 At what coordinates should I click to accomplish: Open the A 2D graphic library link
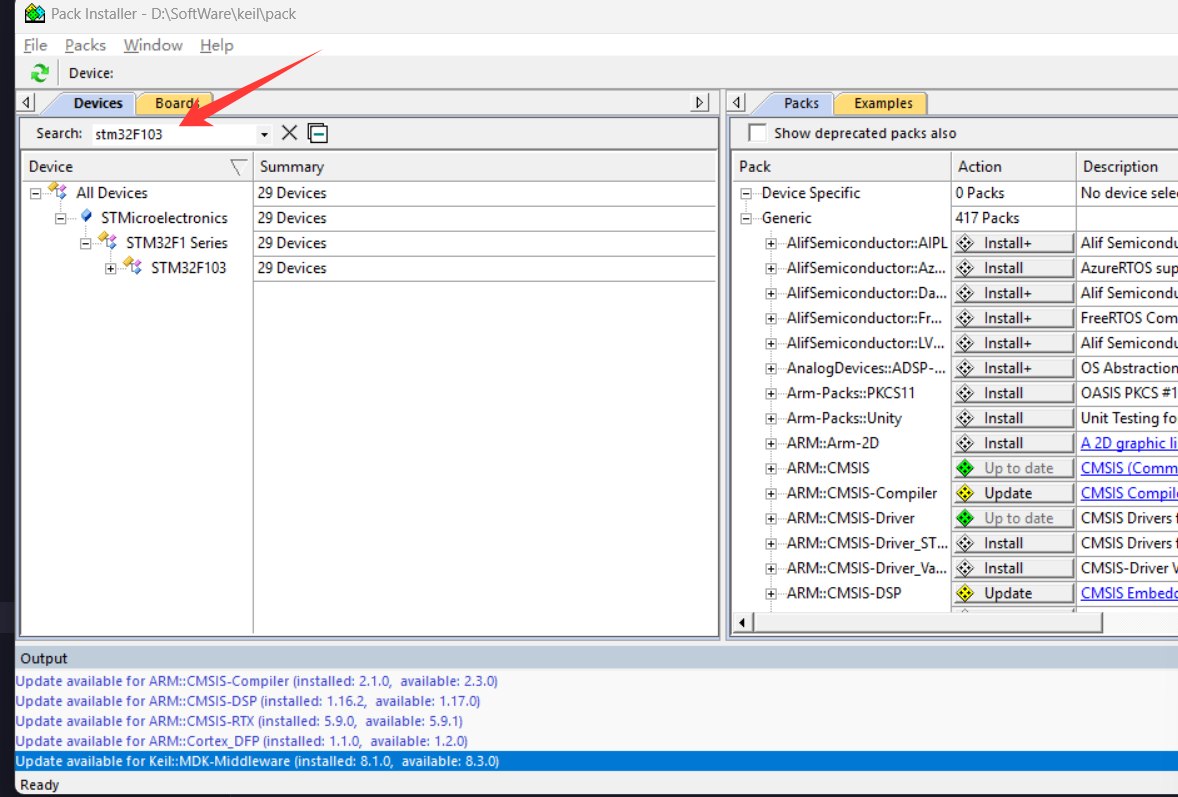pyautogui.click(x=1129, y=443)
